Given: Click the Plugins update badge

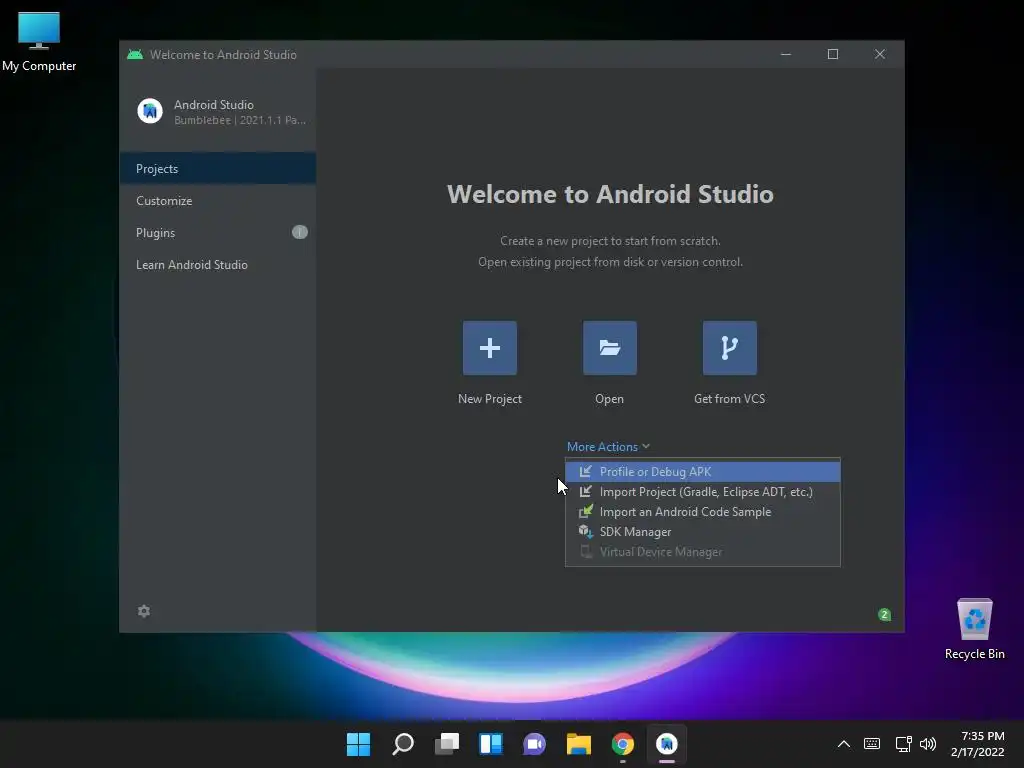Looking at the screenshot, I should [300, 232].
